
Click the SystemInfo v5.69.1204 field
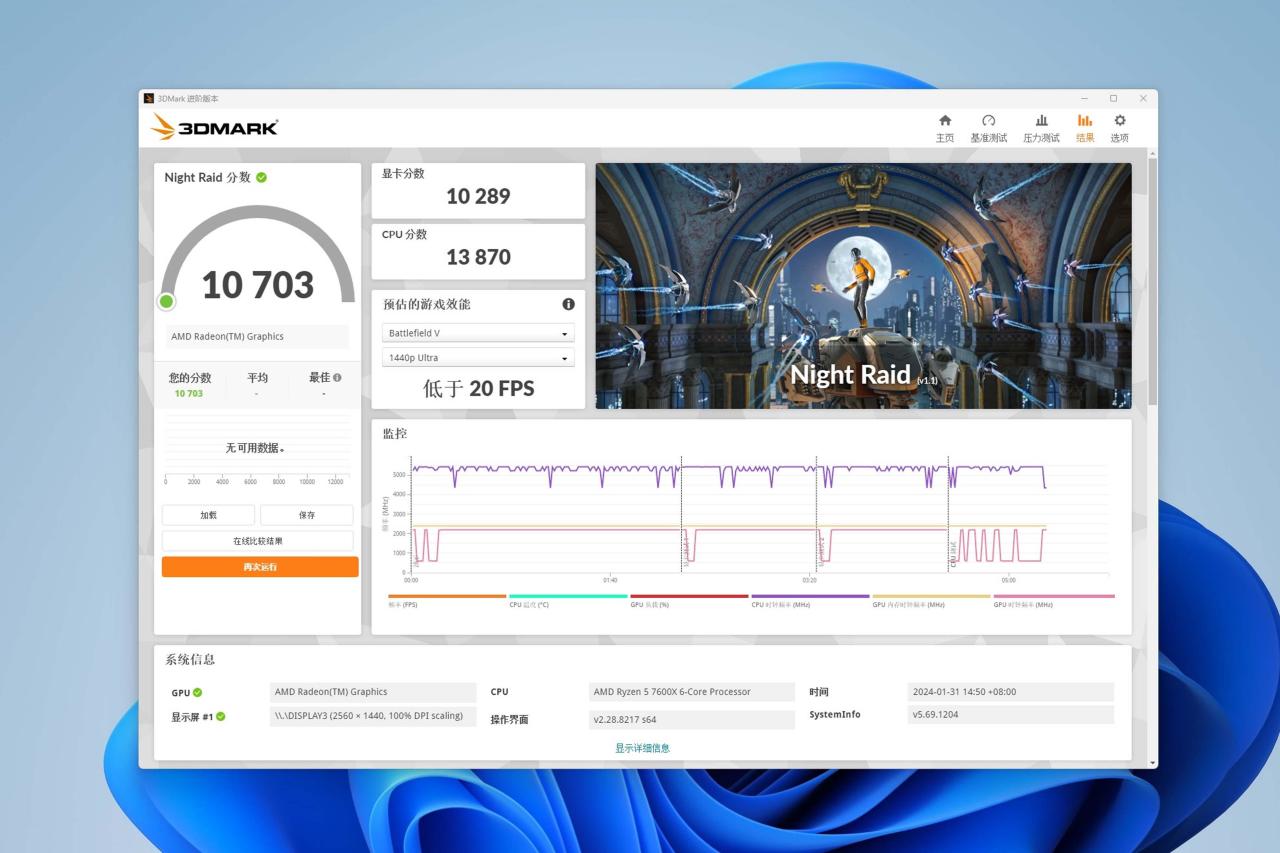[1011, 715]
